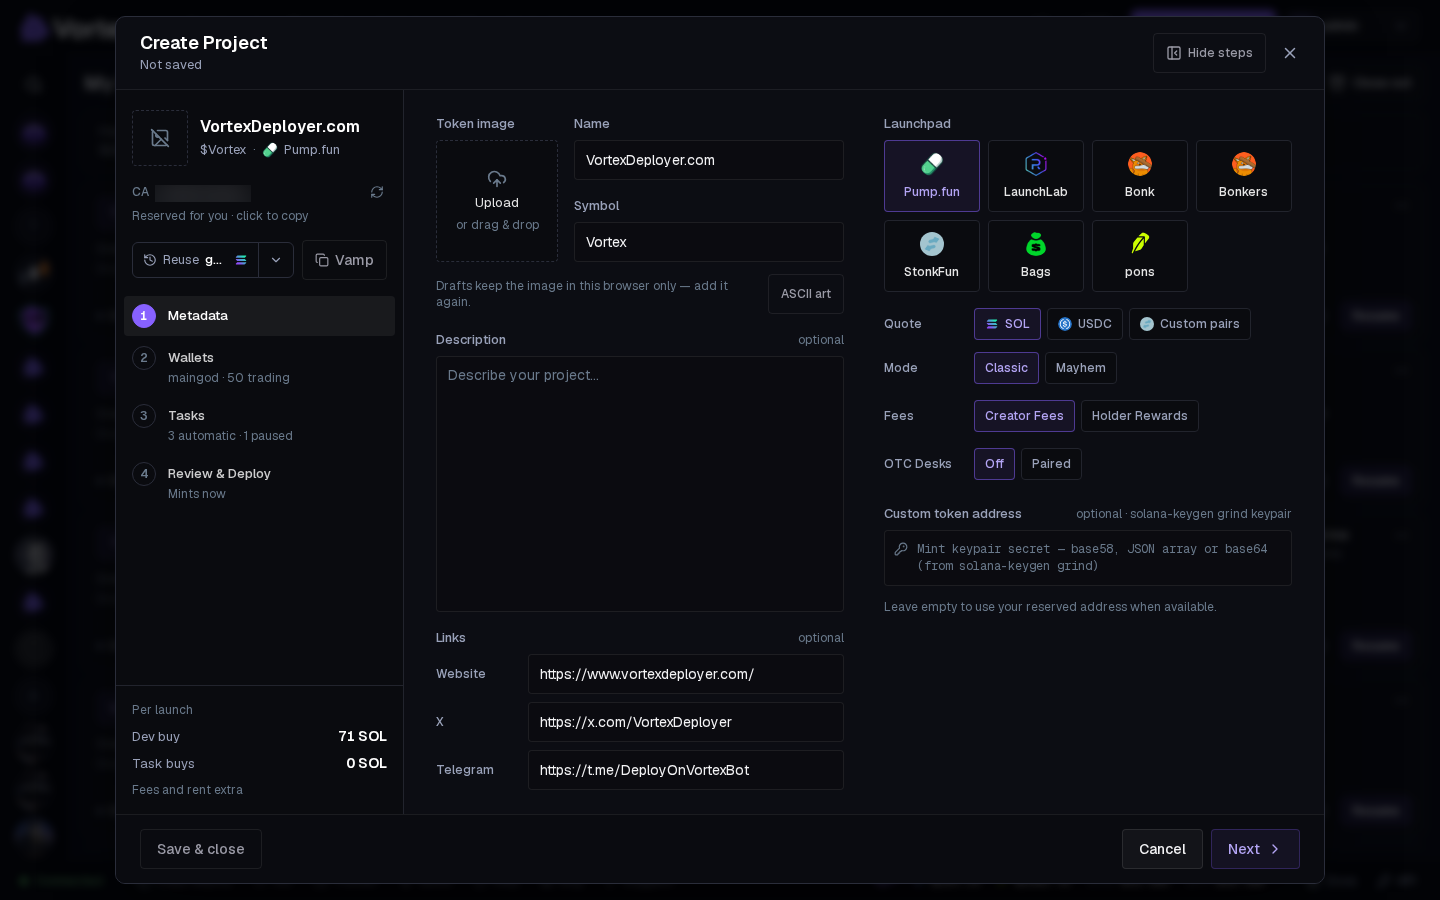Click the Vamp button
The height and width of the screenshot is (900, 1440).
pyautogui.click(x=344, y=260)
